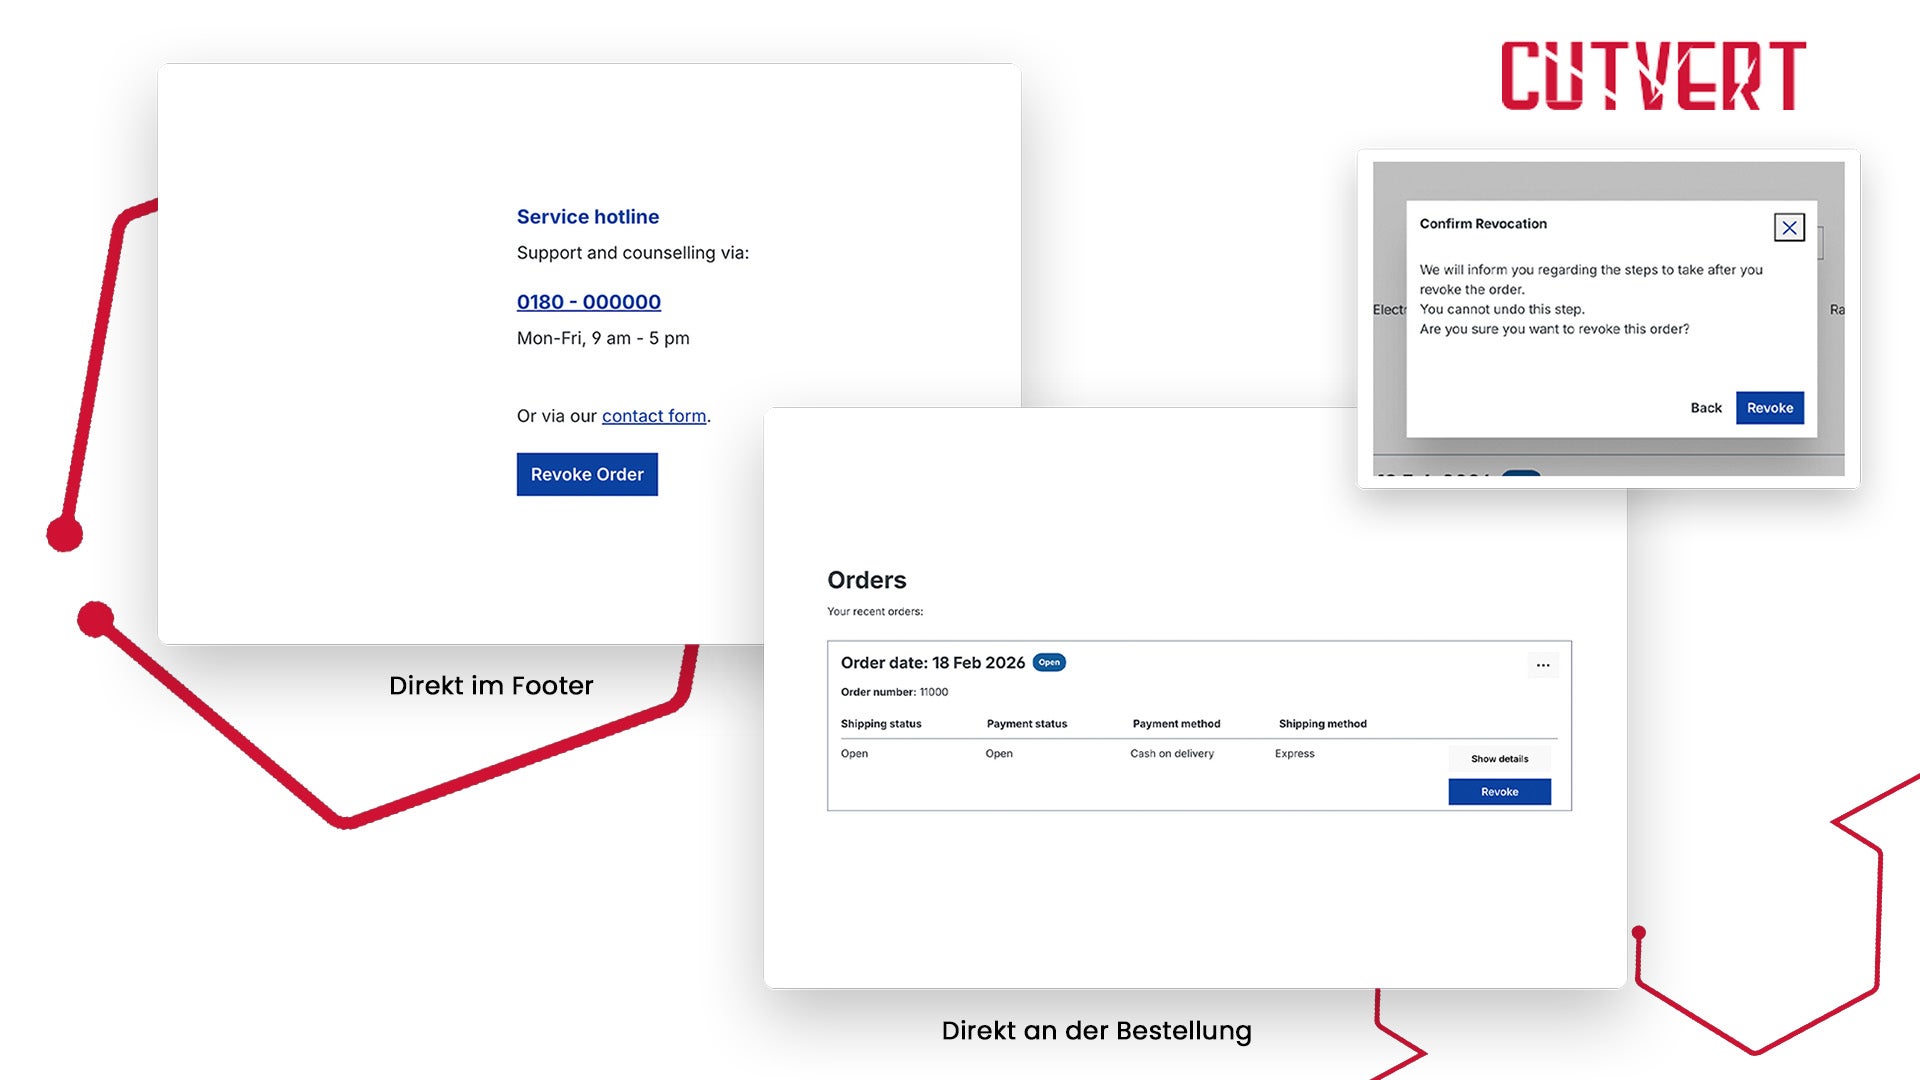Confirm with the Revoke dialog button
Viewport: 1920px width, 1080px height.
point(1770,408)
